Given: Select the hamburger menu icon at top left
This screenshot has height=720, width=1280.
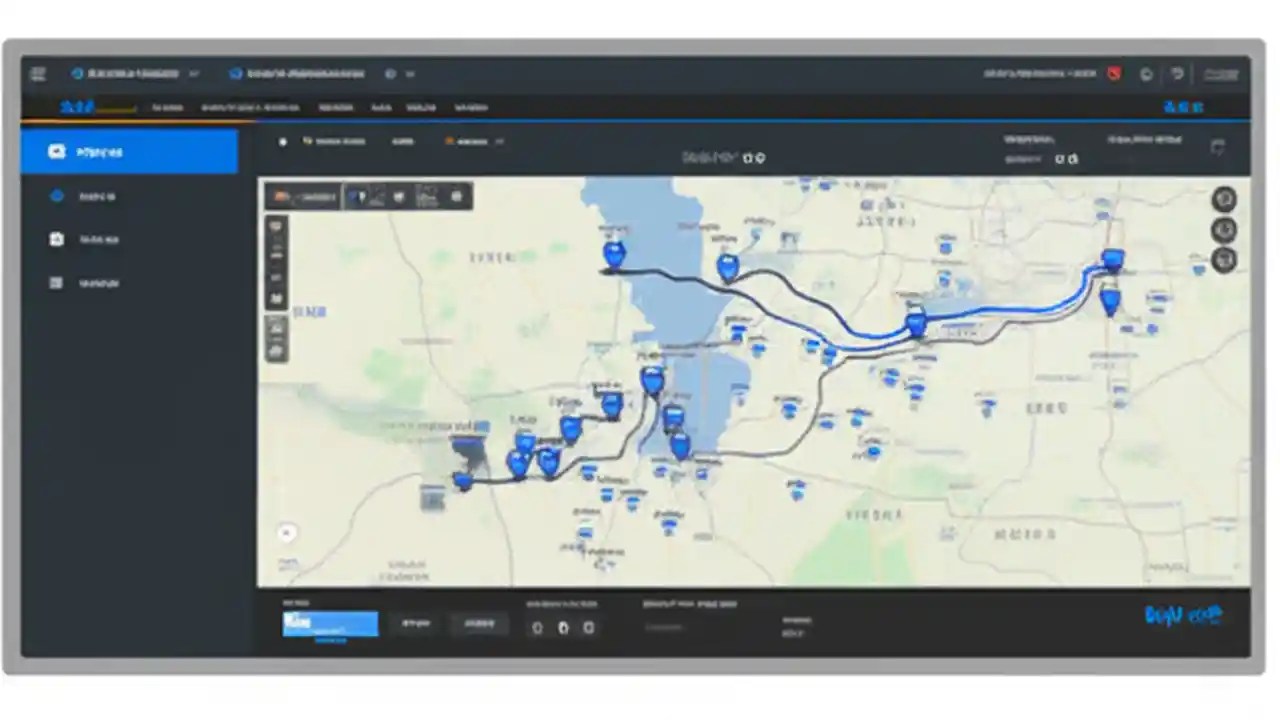Looking at the screenshot, I should pyautogui.click(x=38, y=73).
